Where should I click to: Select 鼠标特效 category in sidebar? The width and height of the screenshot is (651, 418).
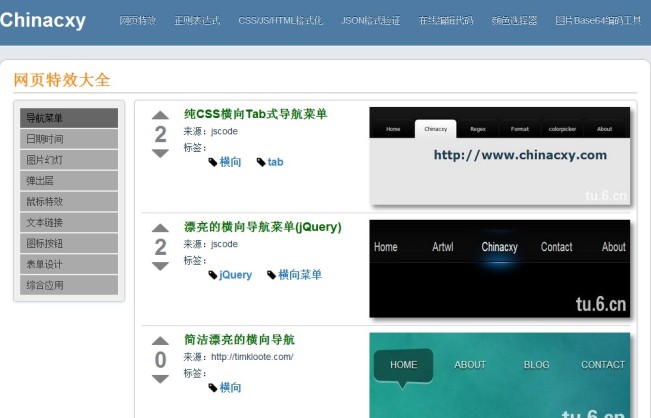[x=69, y=202]
